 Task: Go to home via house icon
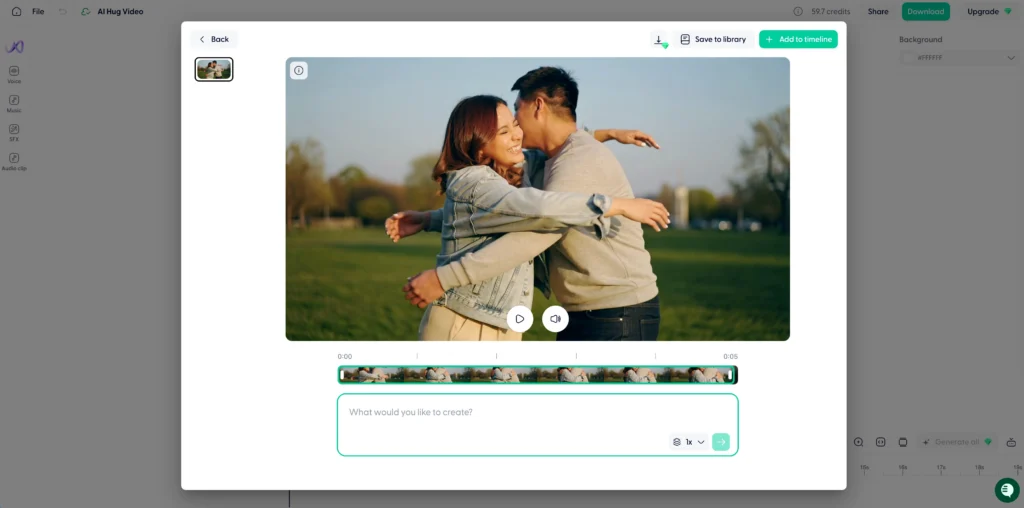(x=15, y=11)
